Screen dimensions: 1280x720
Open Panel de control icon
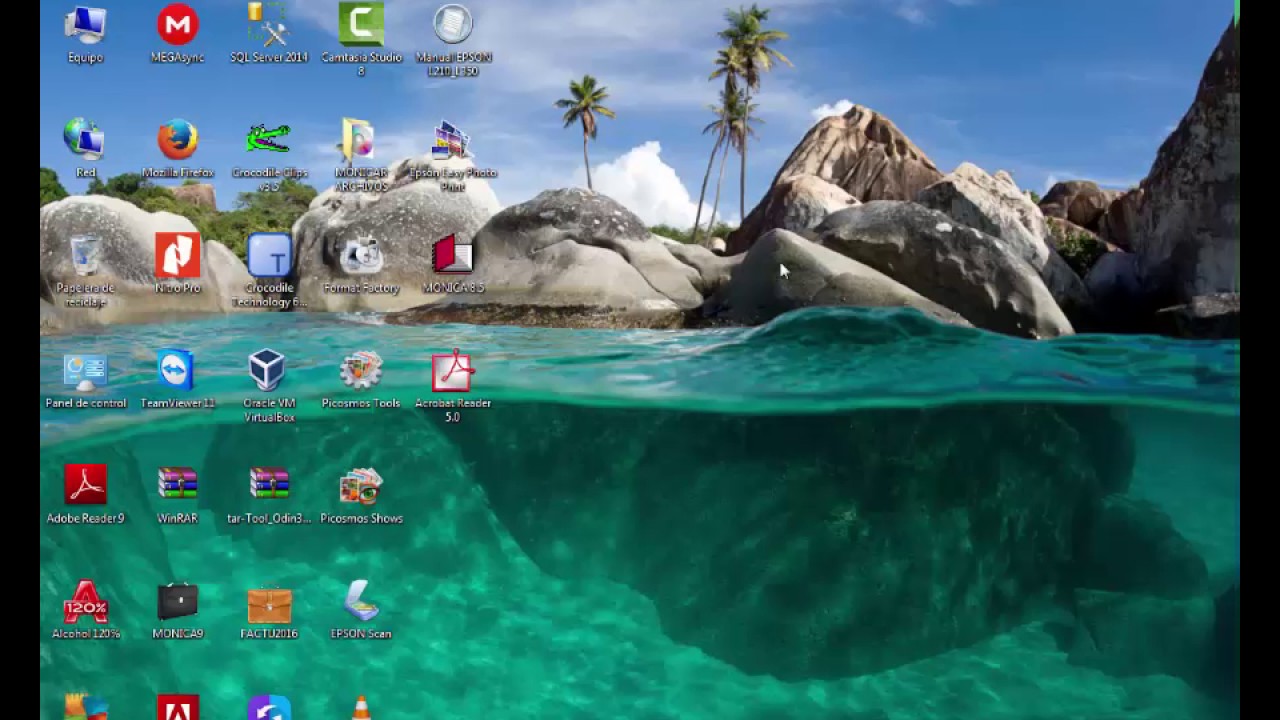tap(85, 371)
